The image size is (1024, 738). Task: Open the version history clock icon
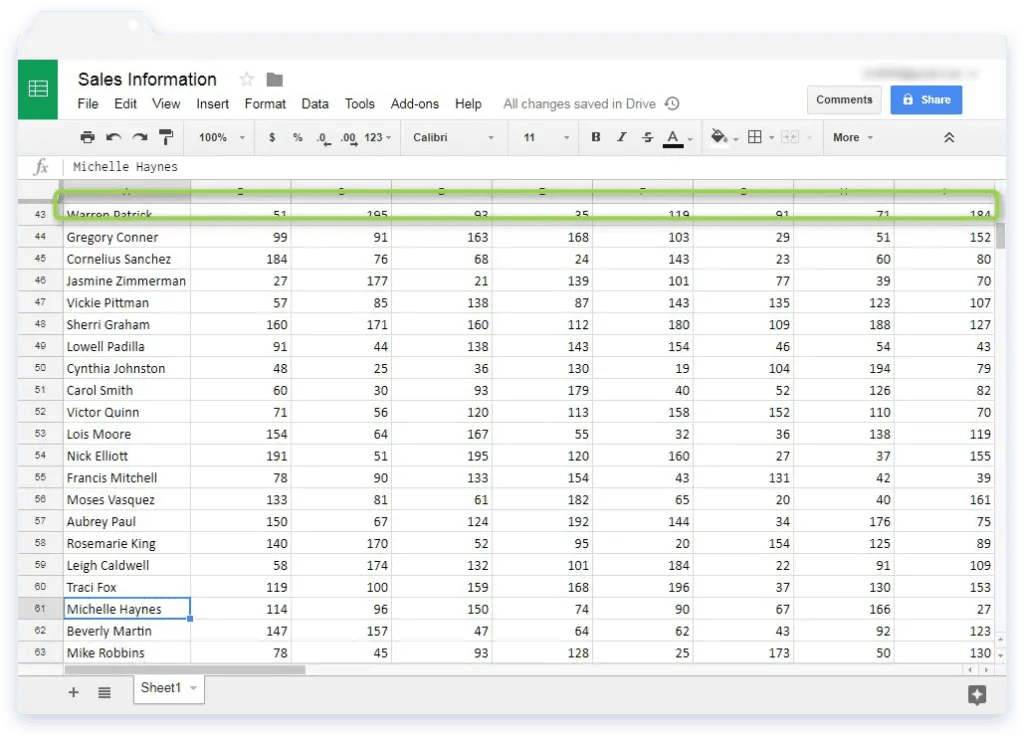[x=672, y=104]
